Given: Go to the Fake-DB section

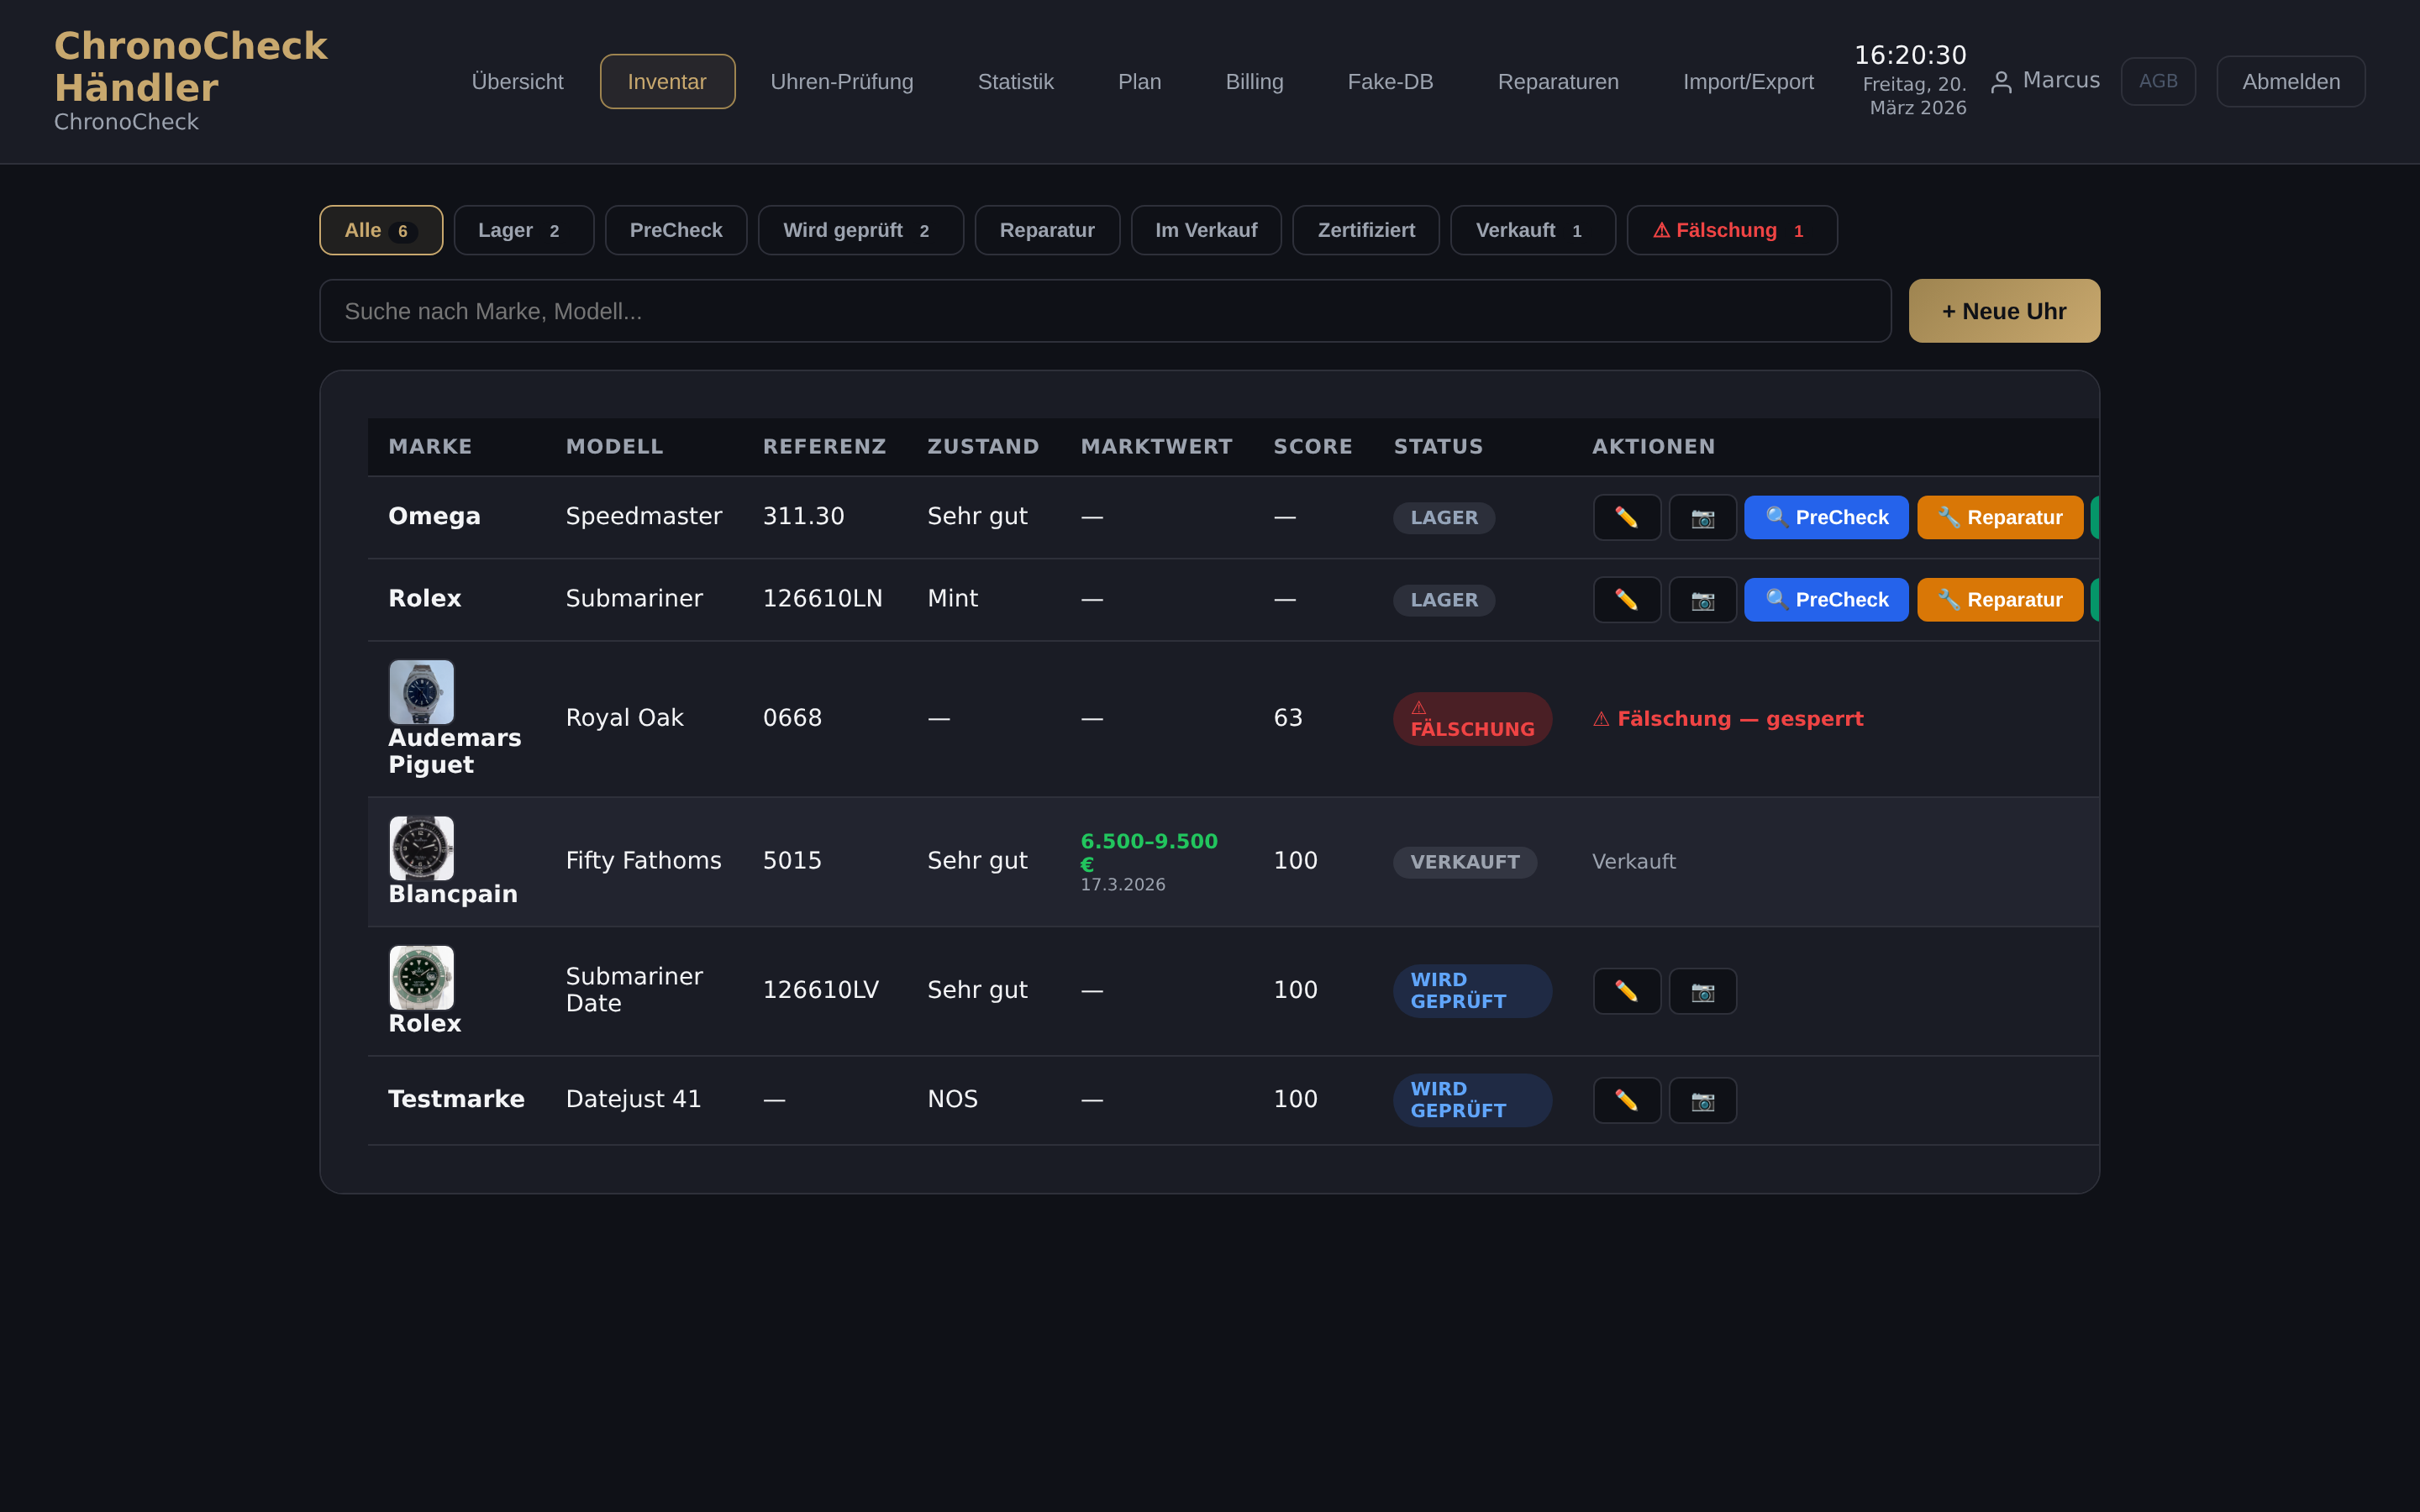Looking at the screenshot, I should [1390, 82].
